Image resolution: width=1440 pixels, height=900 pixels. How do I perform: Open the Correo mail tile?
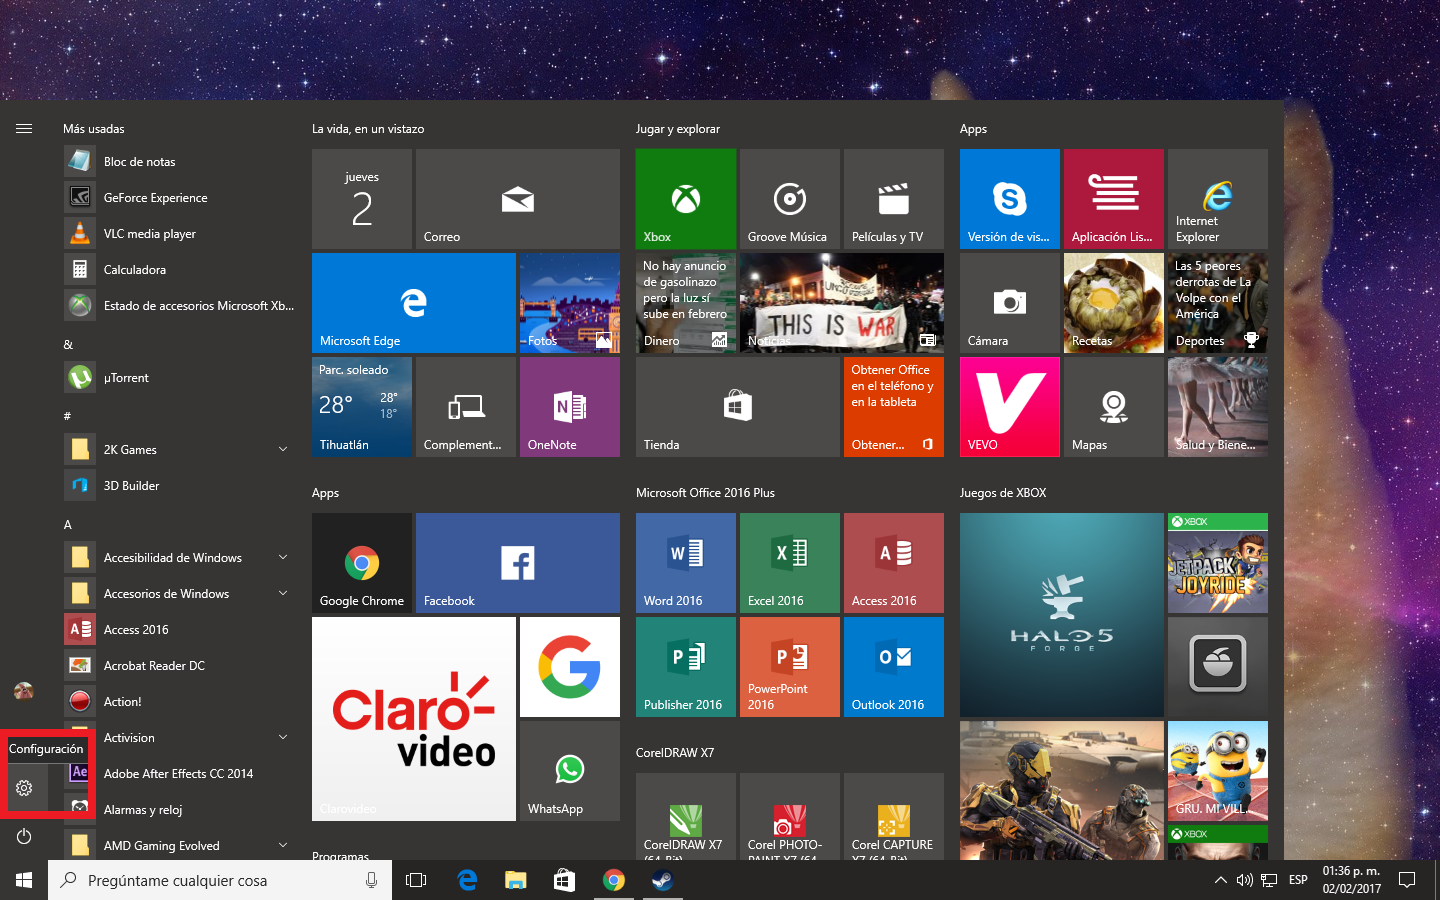click(x=518, y=199)
